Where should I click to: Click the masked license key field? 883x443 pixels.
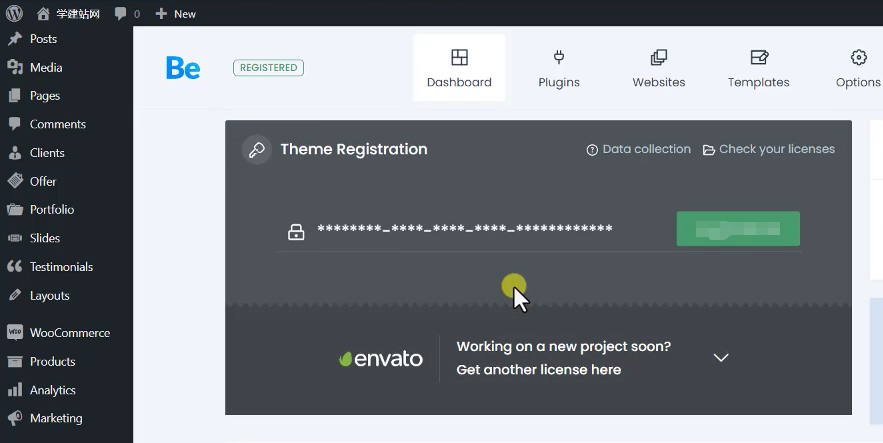(x=465, y=229)
